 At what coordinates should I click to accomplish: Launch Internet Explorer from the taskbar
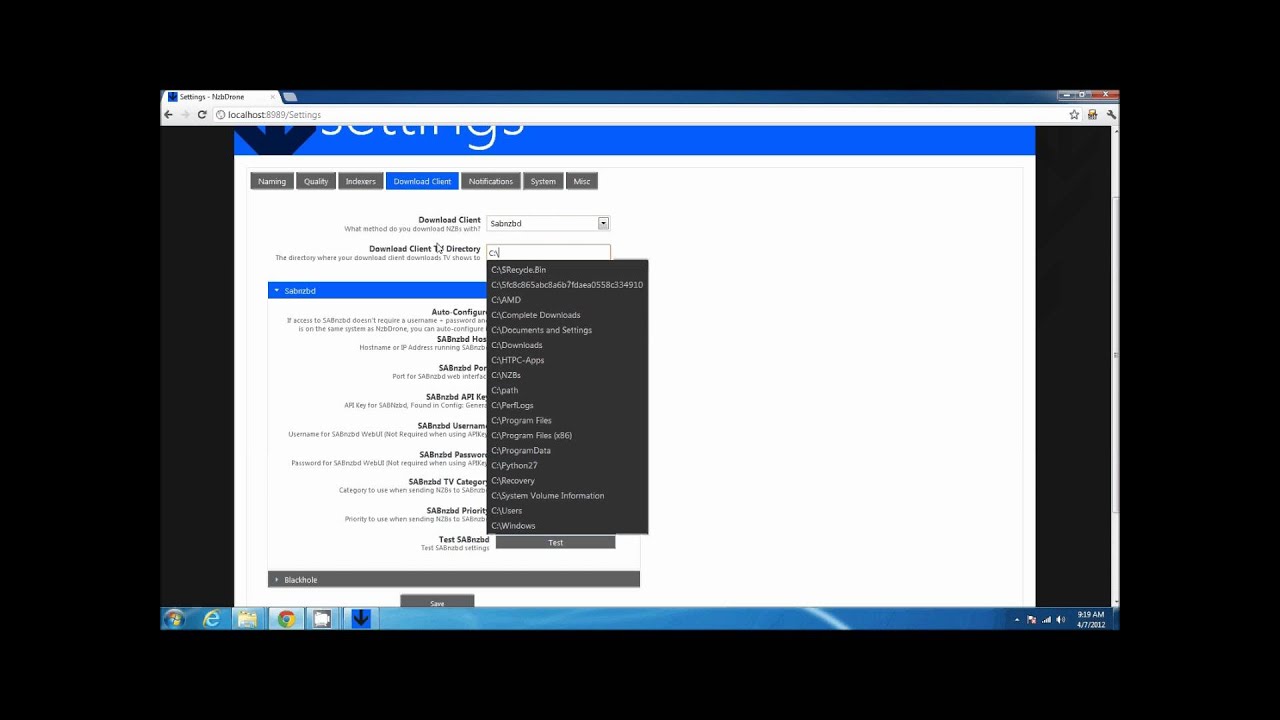click(211, 619)
